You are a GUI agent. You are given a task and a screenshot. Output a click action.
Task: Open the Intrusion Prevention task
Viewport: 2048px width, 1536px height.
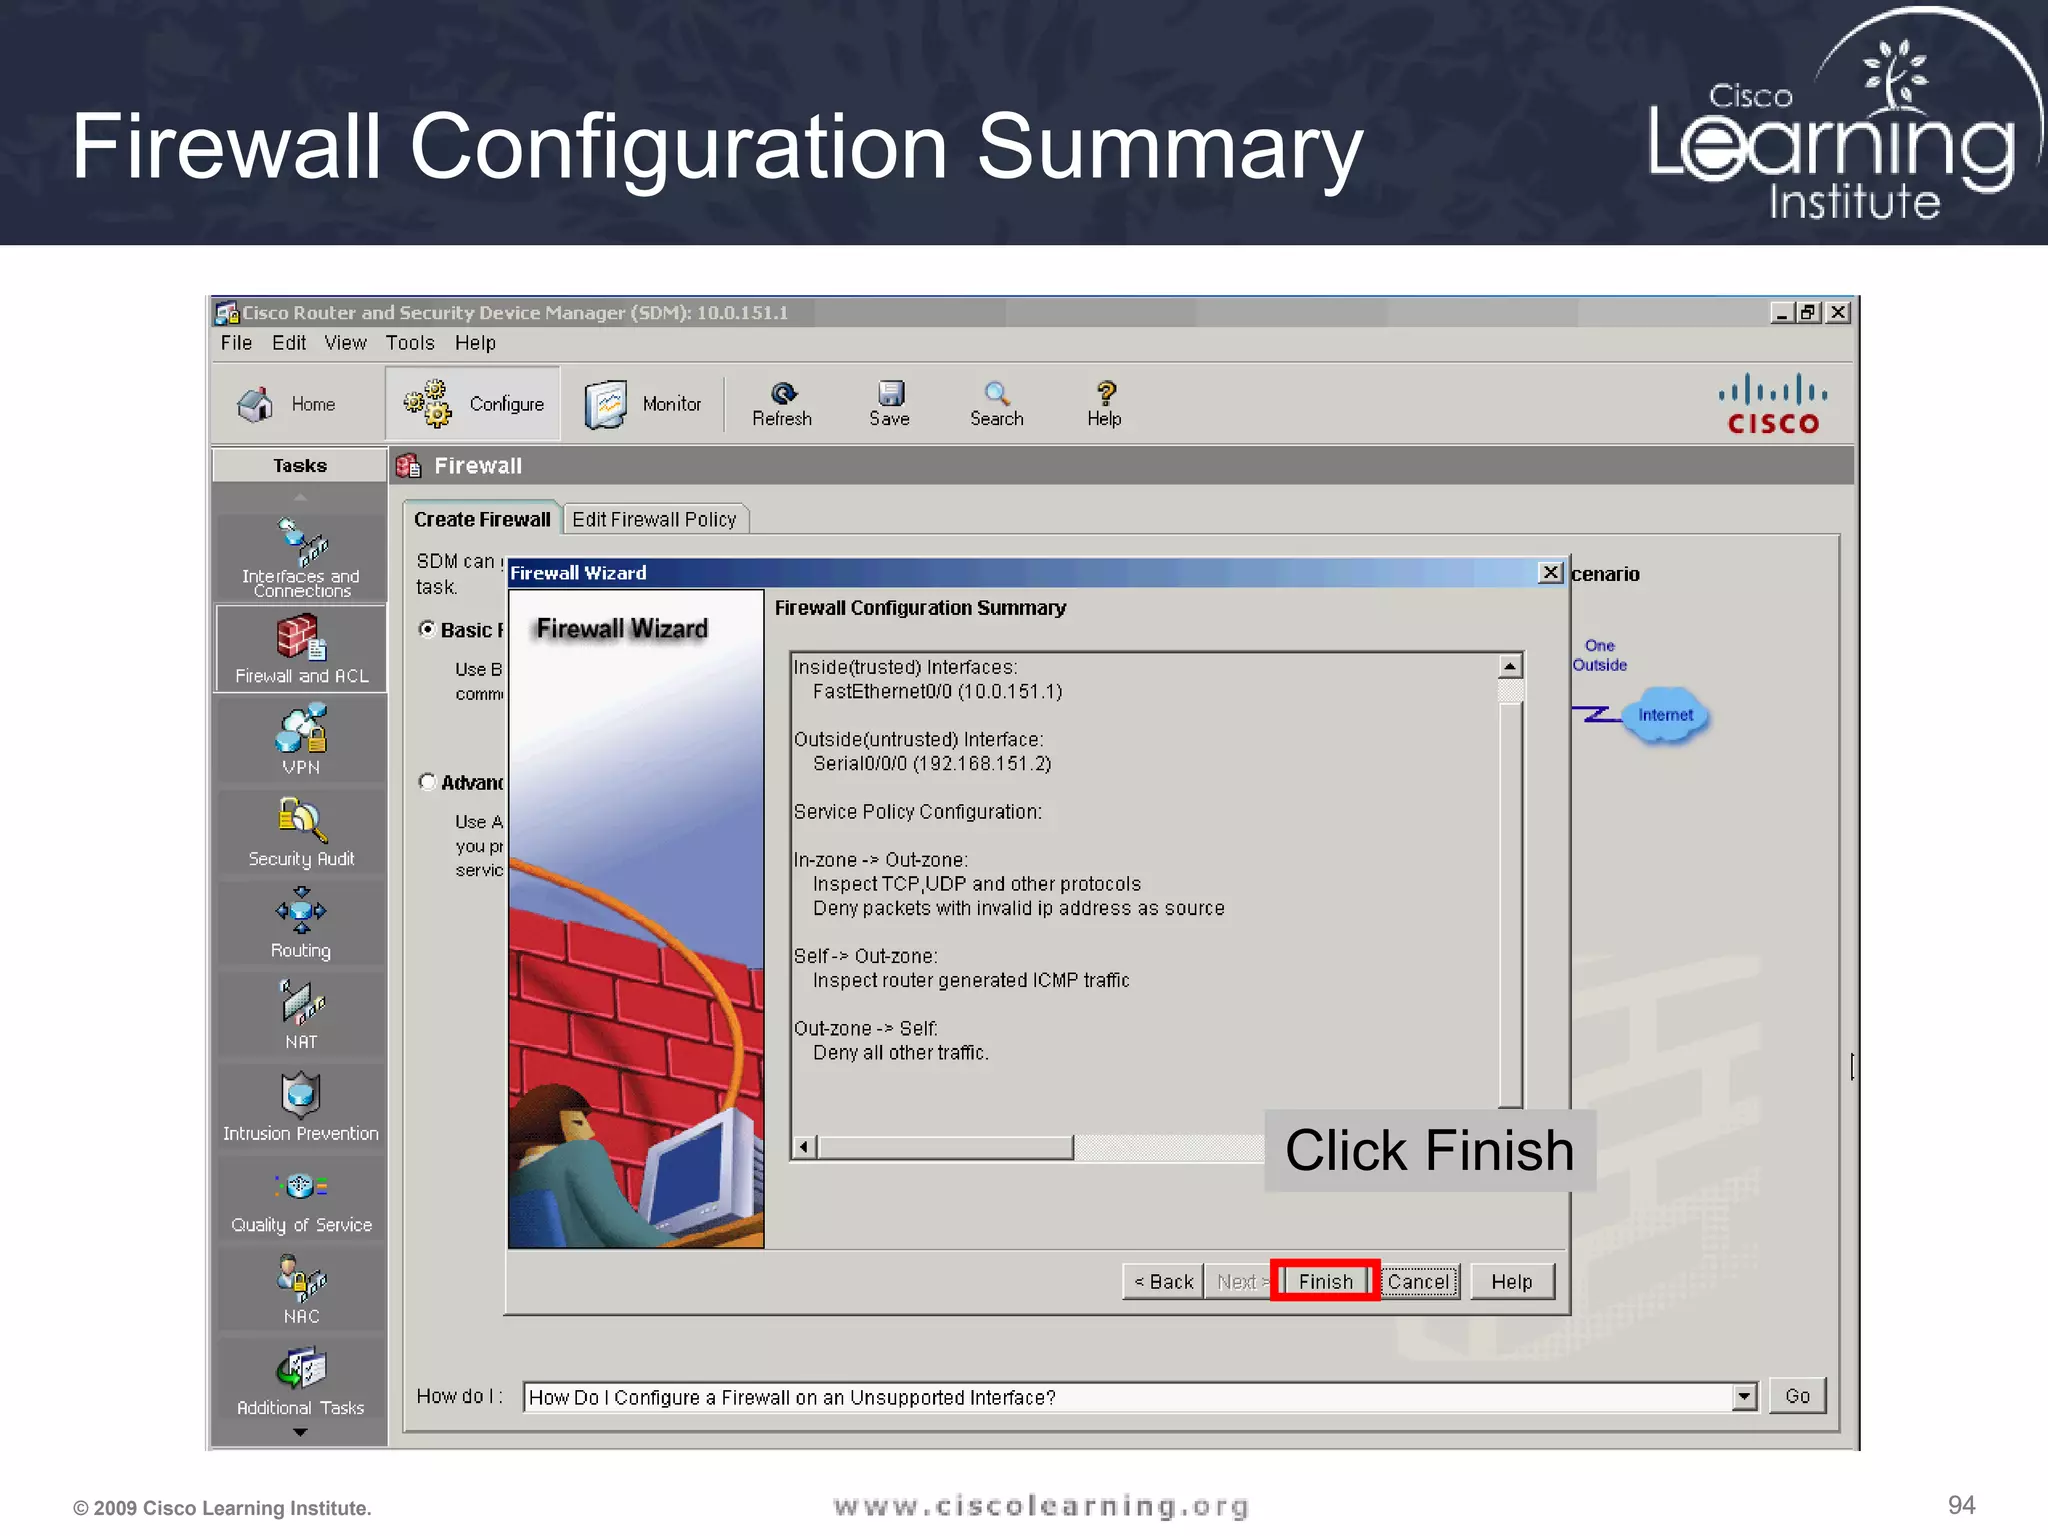tap(301, 1106)
